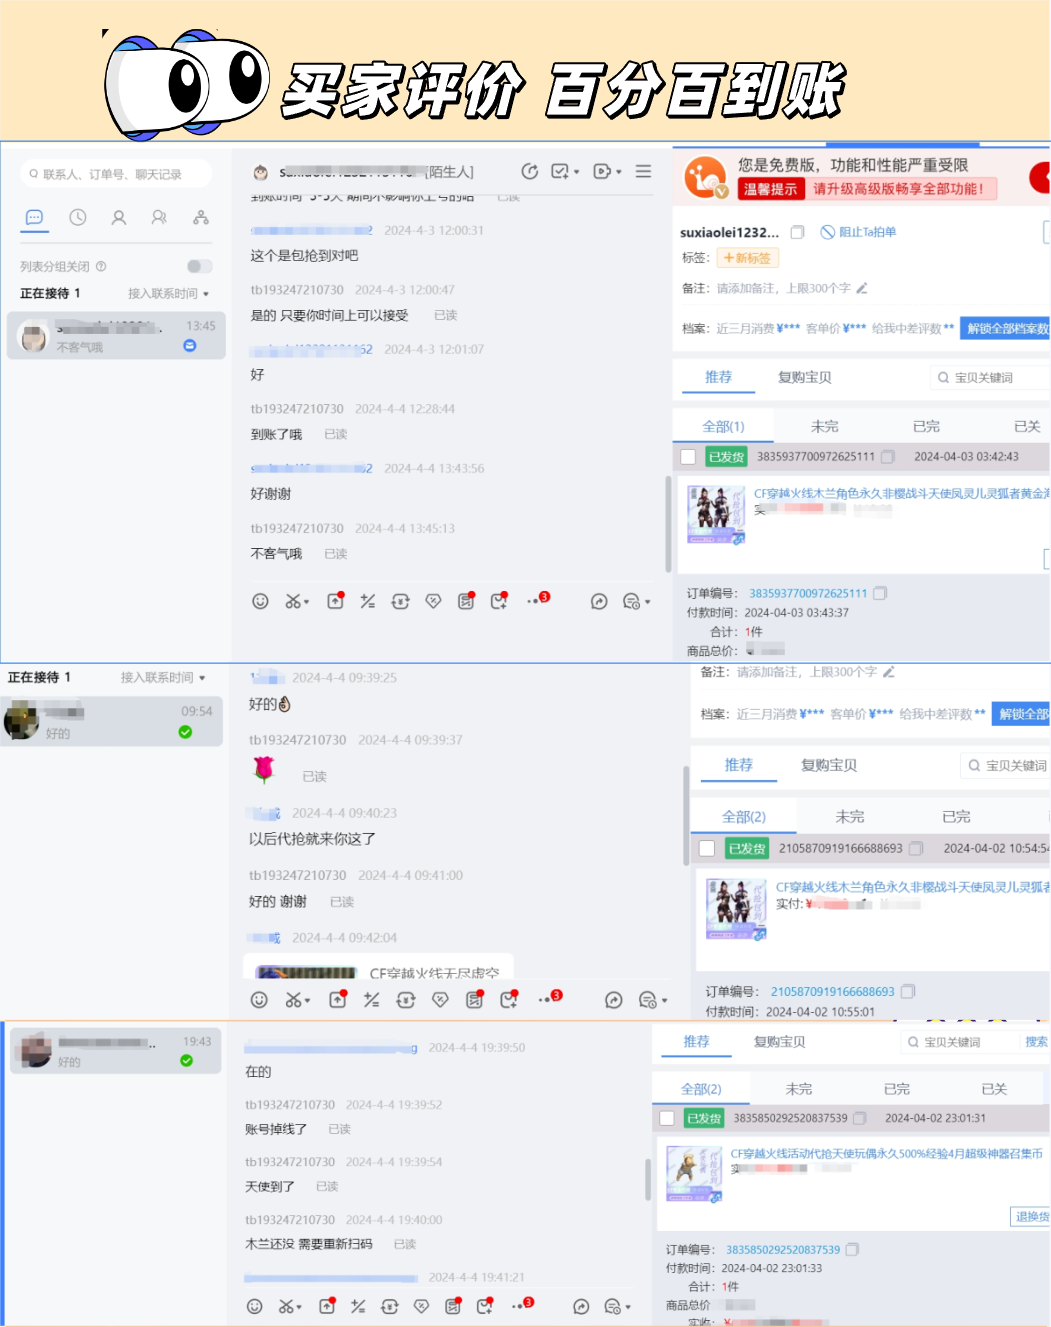Viewport: 1051px width, 1327px height.
Task: Open the scissors screenshot dropdown in the top toolbar
Action: 297,601
